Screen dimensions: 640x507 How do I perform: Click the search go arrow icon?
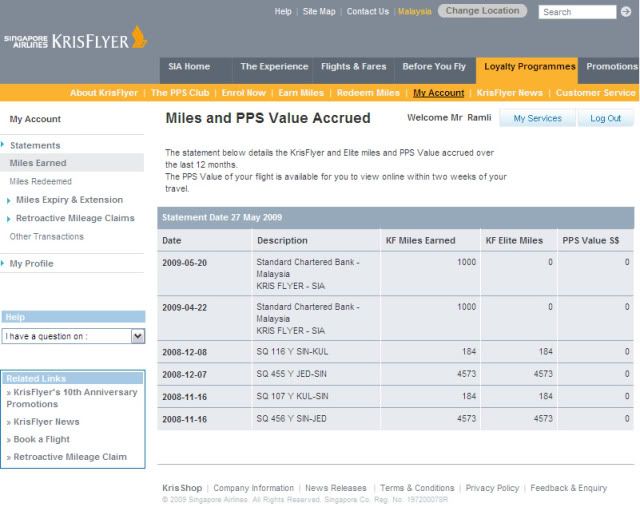tap(626, 12)
